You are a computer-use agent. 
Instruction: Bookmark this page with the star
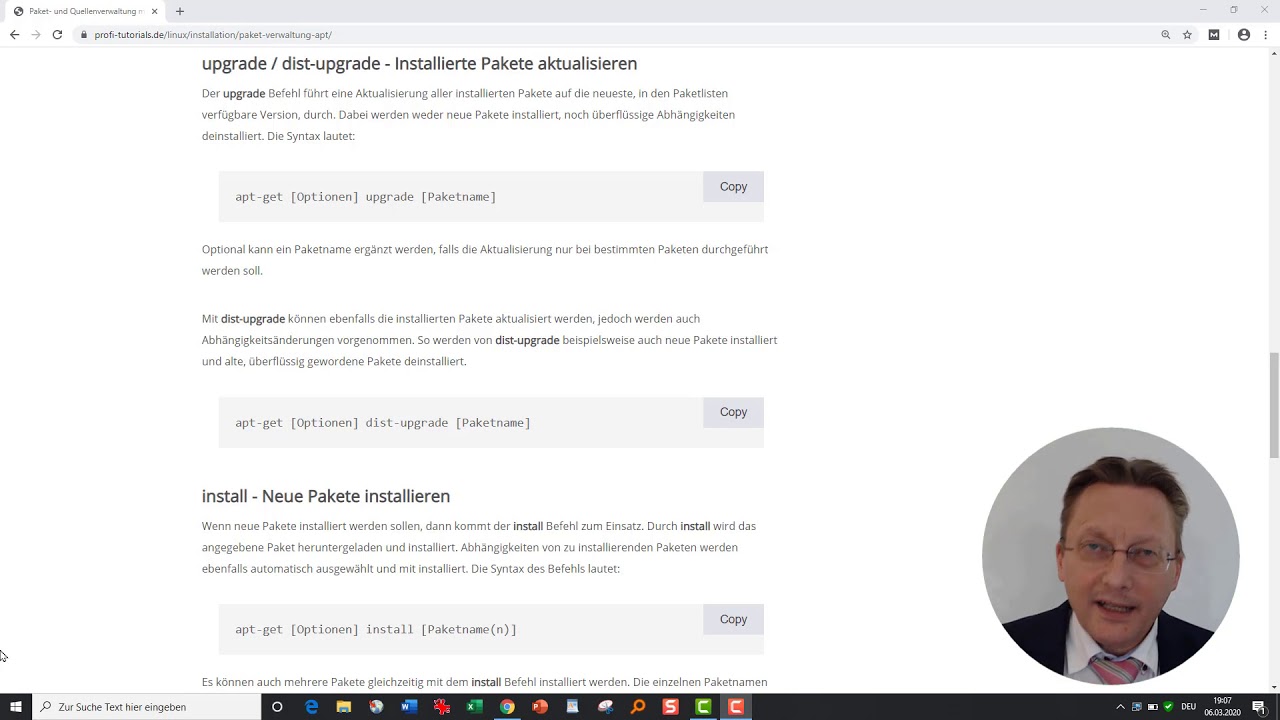click(x=1187, y=34)
